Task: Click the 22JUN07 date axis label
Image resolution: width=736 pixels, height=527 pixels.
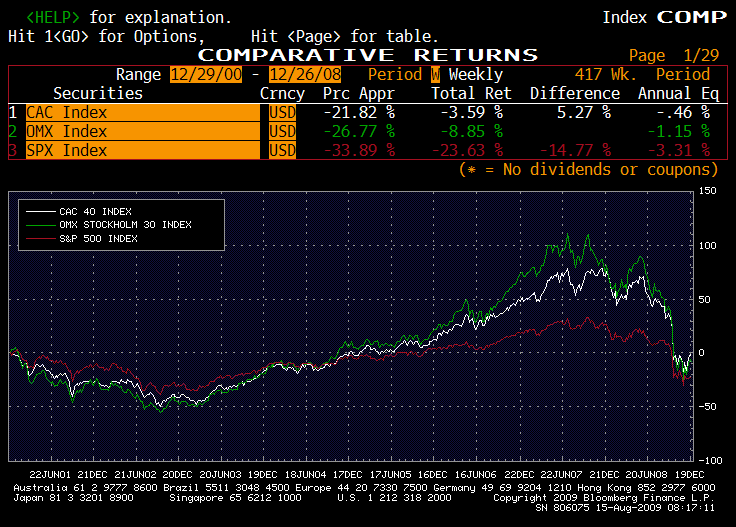Action: pyautogui.click(x=561, y=474)
